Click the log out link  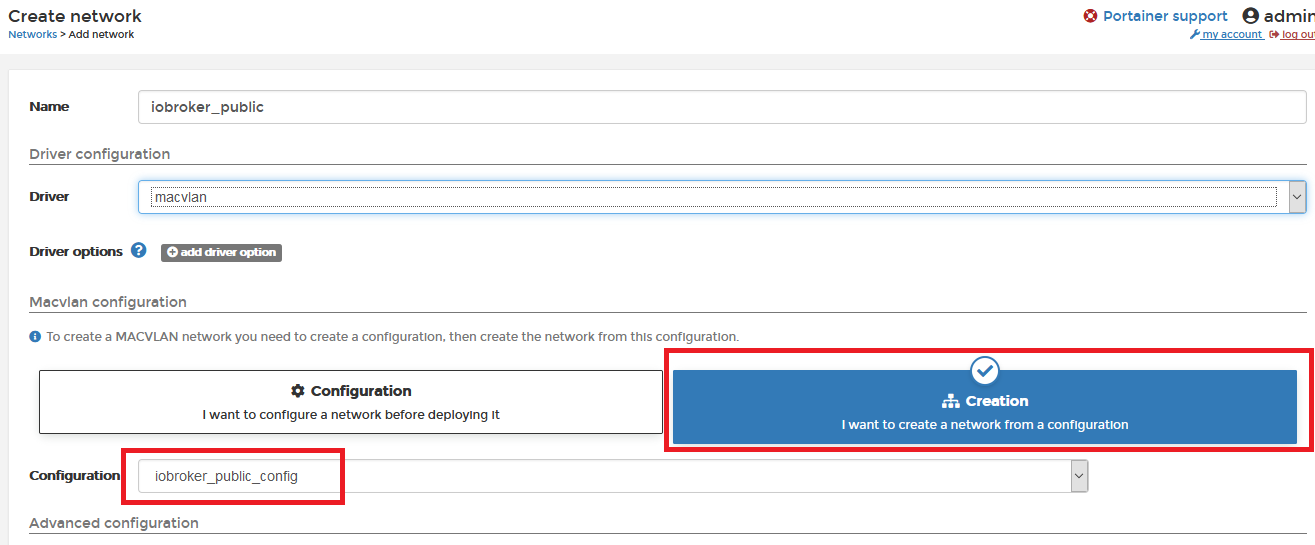1298,35
